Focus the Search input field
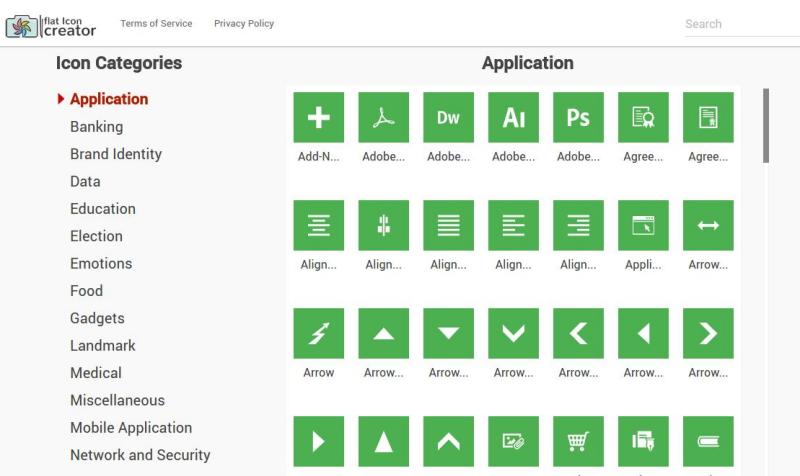Image resolution: width=800 pixels, height=476 pixels. 742,24
